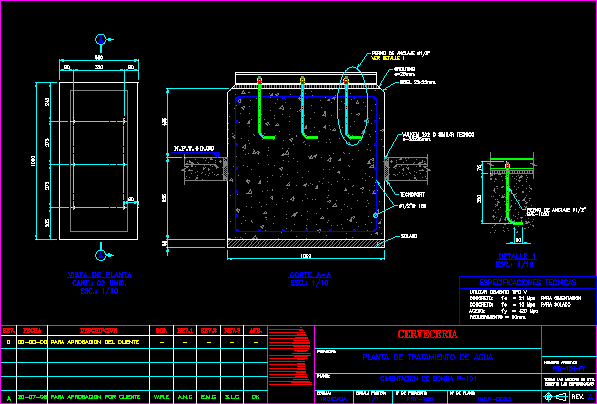Select the TECNOPORT leader label
597x404 pixels.
pyautogui.click(x=412, y=195)
